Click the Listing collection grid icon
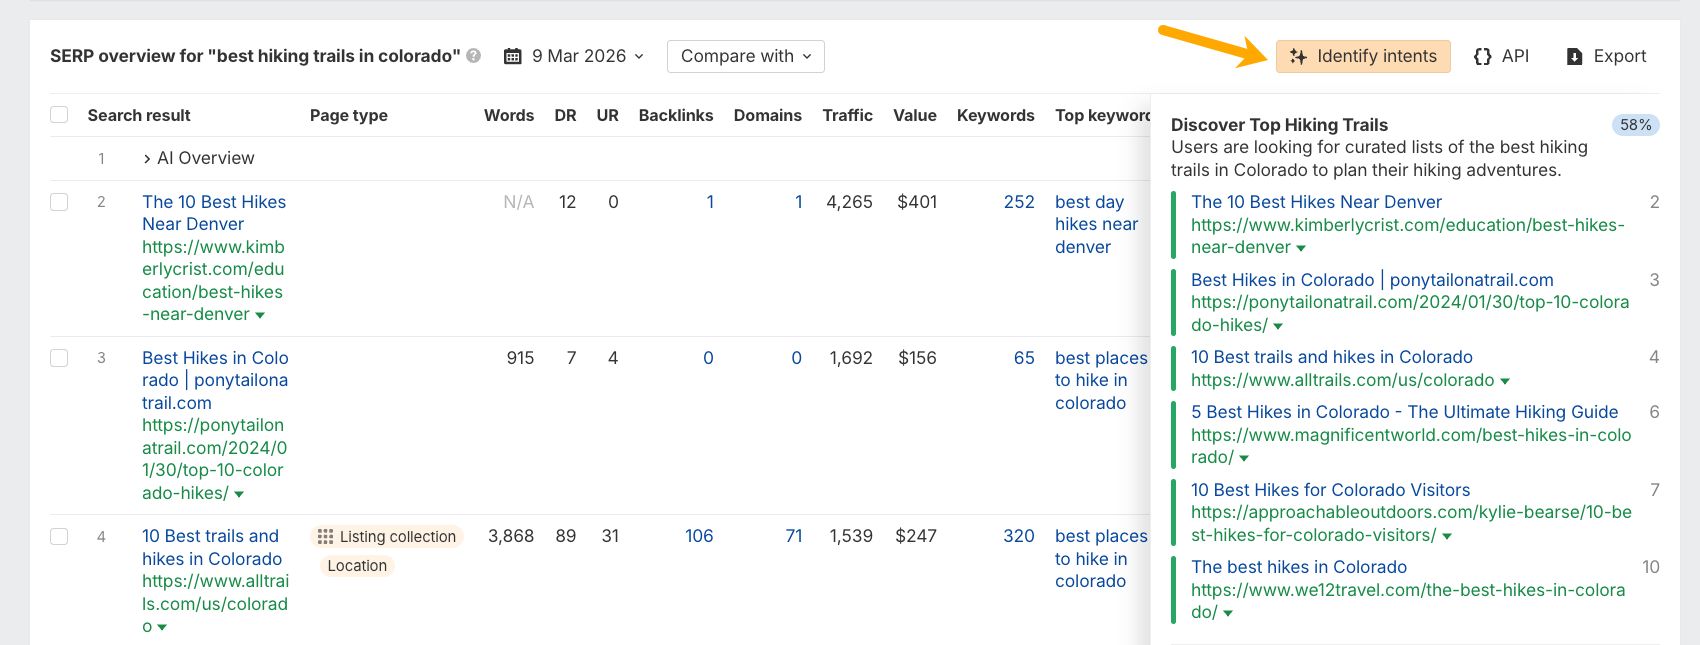Viewport: 1700px width, 645px height. (x=325, y=537)
